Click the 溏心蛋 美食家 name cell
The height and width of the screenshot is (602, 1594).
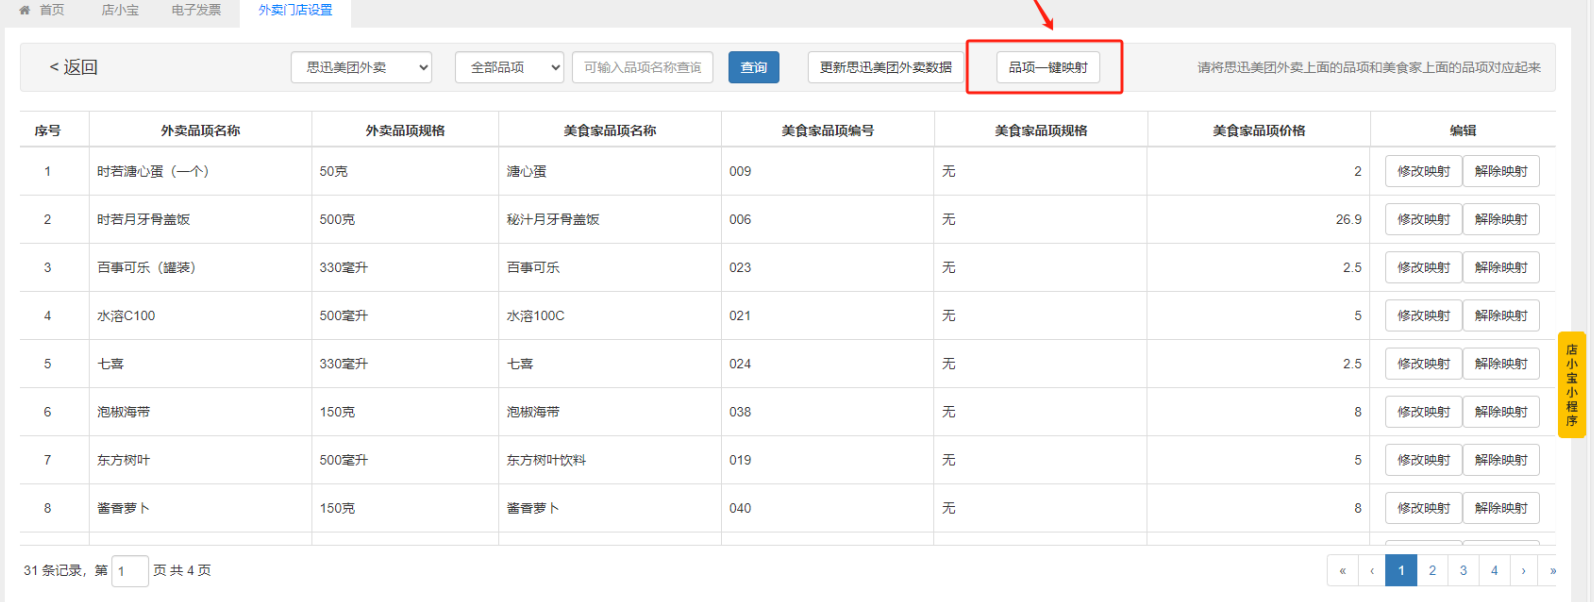click(609, 171)
